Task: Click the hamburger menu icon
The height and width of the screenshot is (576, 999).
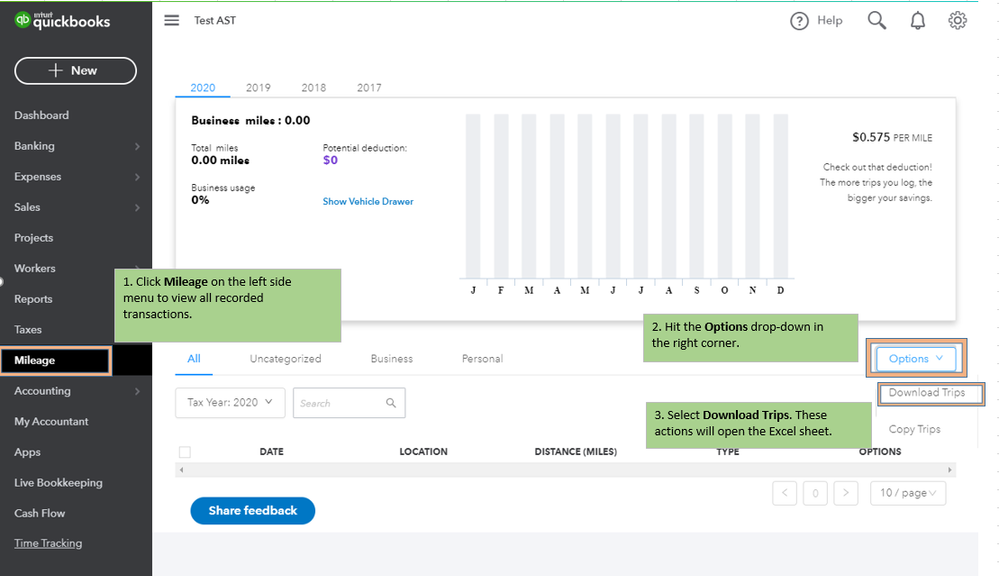Action: [172, 21]
